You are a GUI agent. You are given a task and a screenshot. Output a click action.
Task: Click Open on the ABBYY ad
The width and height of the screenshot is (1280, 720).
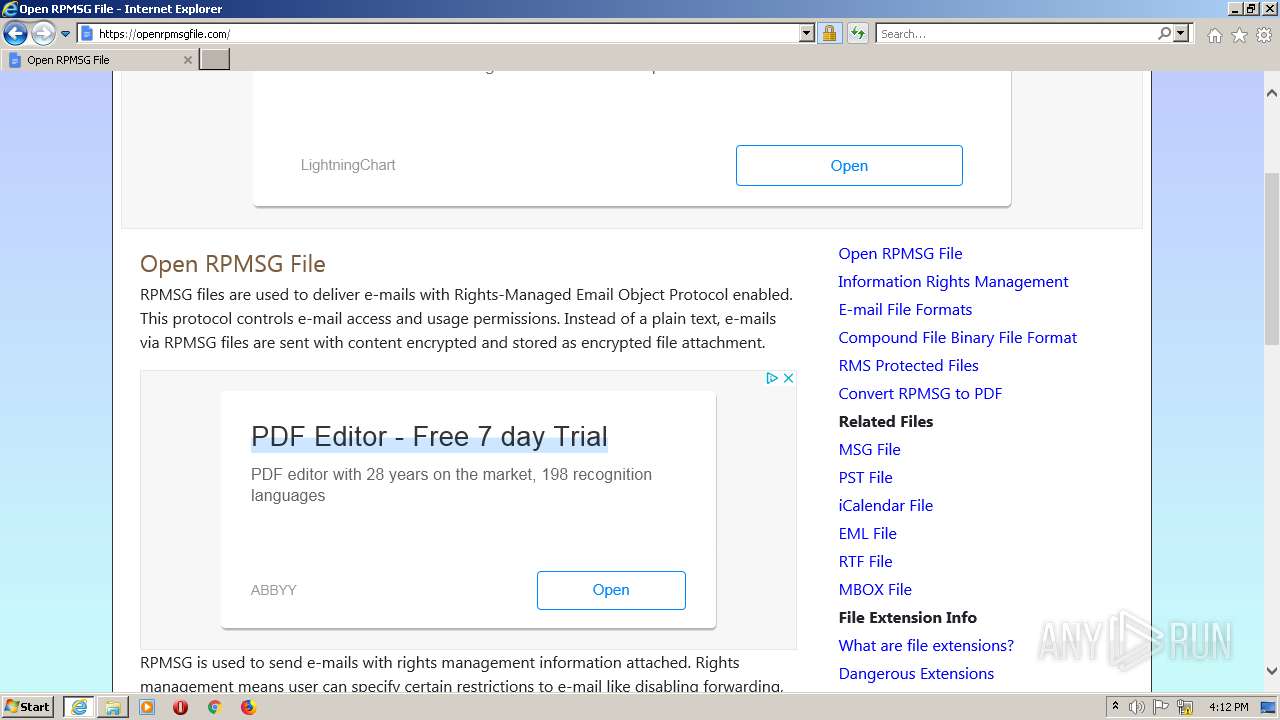[x=611, y=590]
